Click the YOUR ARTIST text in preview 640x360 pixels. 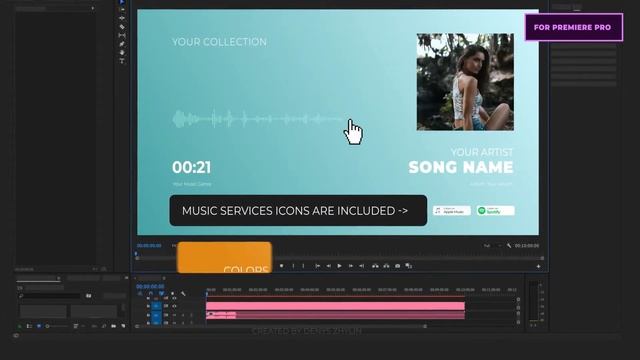(482, 152)
